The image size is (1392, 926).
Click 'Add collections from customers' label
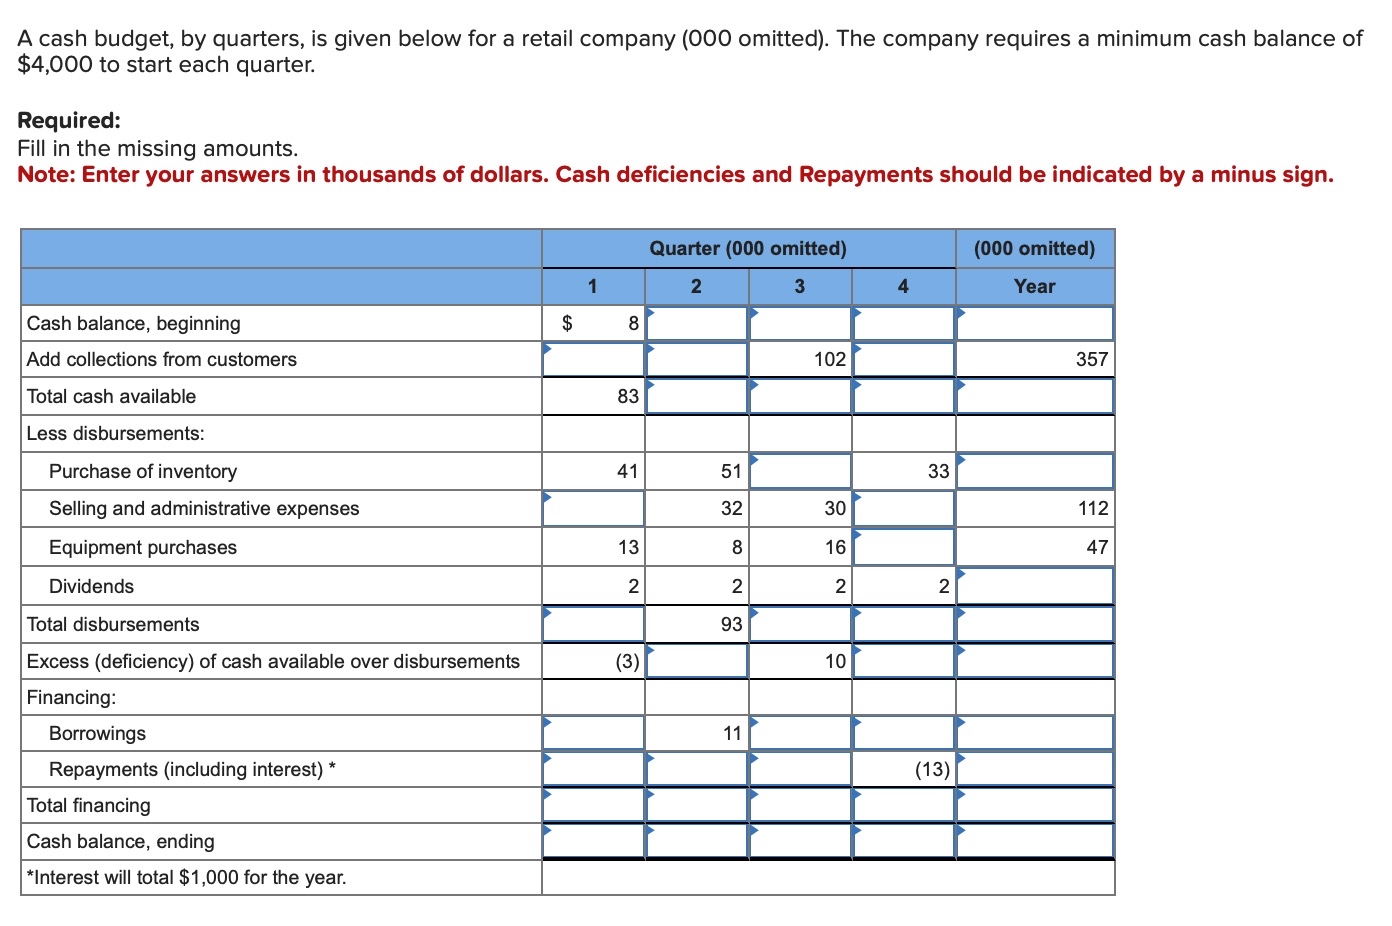coord(162,359)
